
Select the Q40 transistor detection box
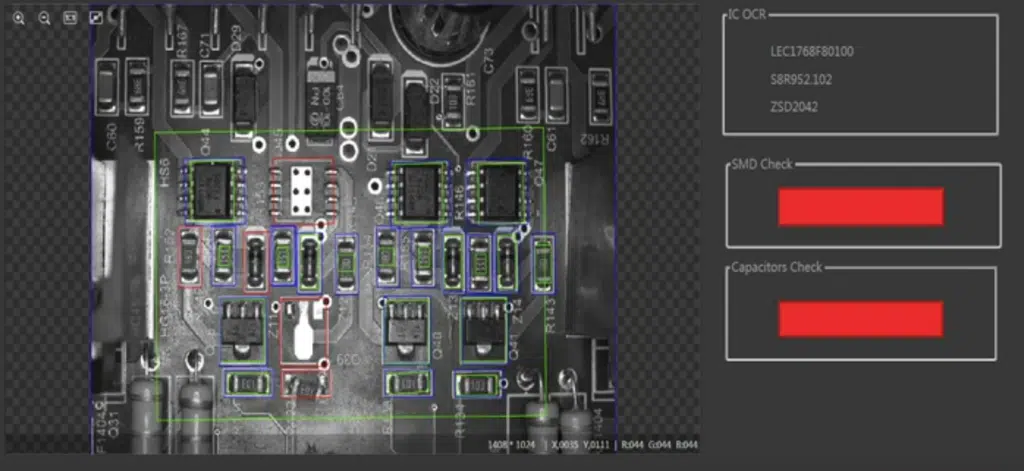point(407,329)
